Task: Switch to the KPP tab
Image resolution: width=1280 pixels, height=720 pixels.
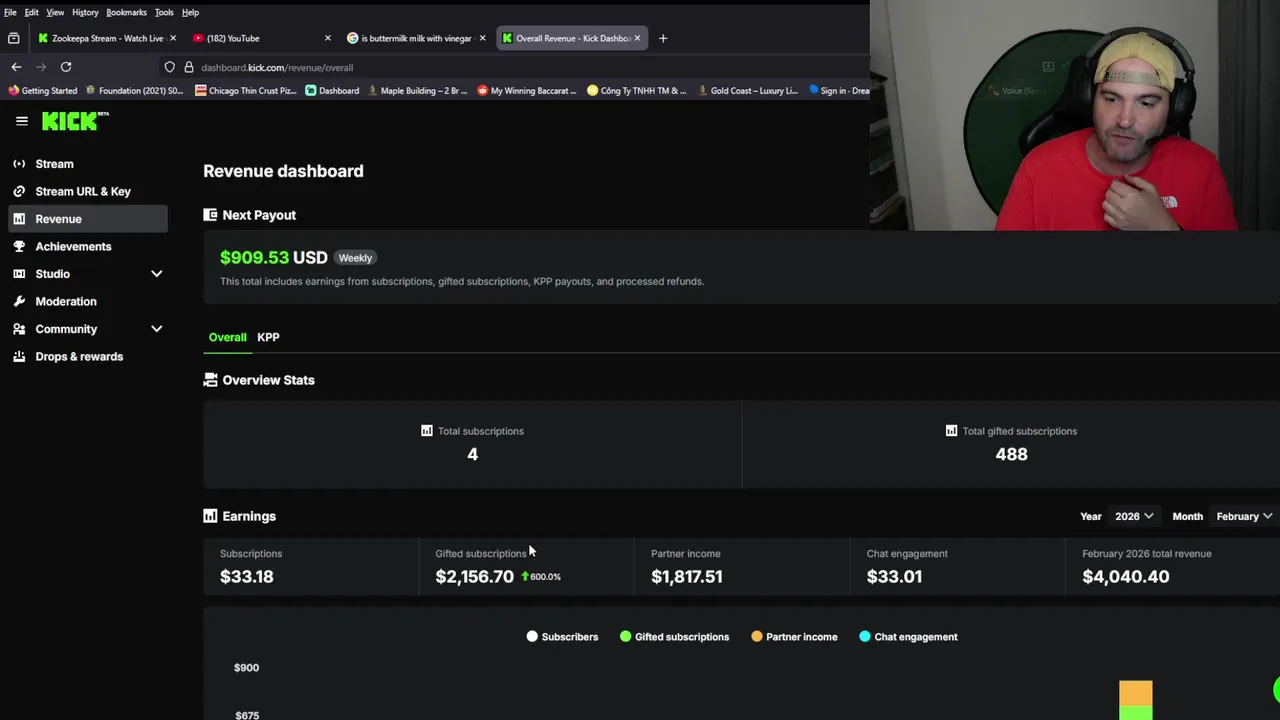Action: pos(268,337)
